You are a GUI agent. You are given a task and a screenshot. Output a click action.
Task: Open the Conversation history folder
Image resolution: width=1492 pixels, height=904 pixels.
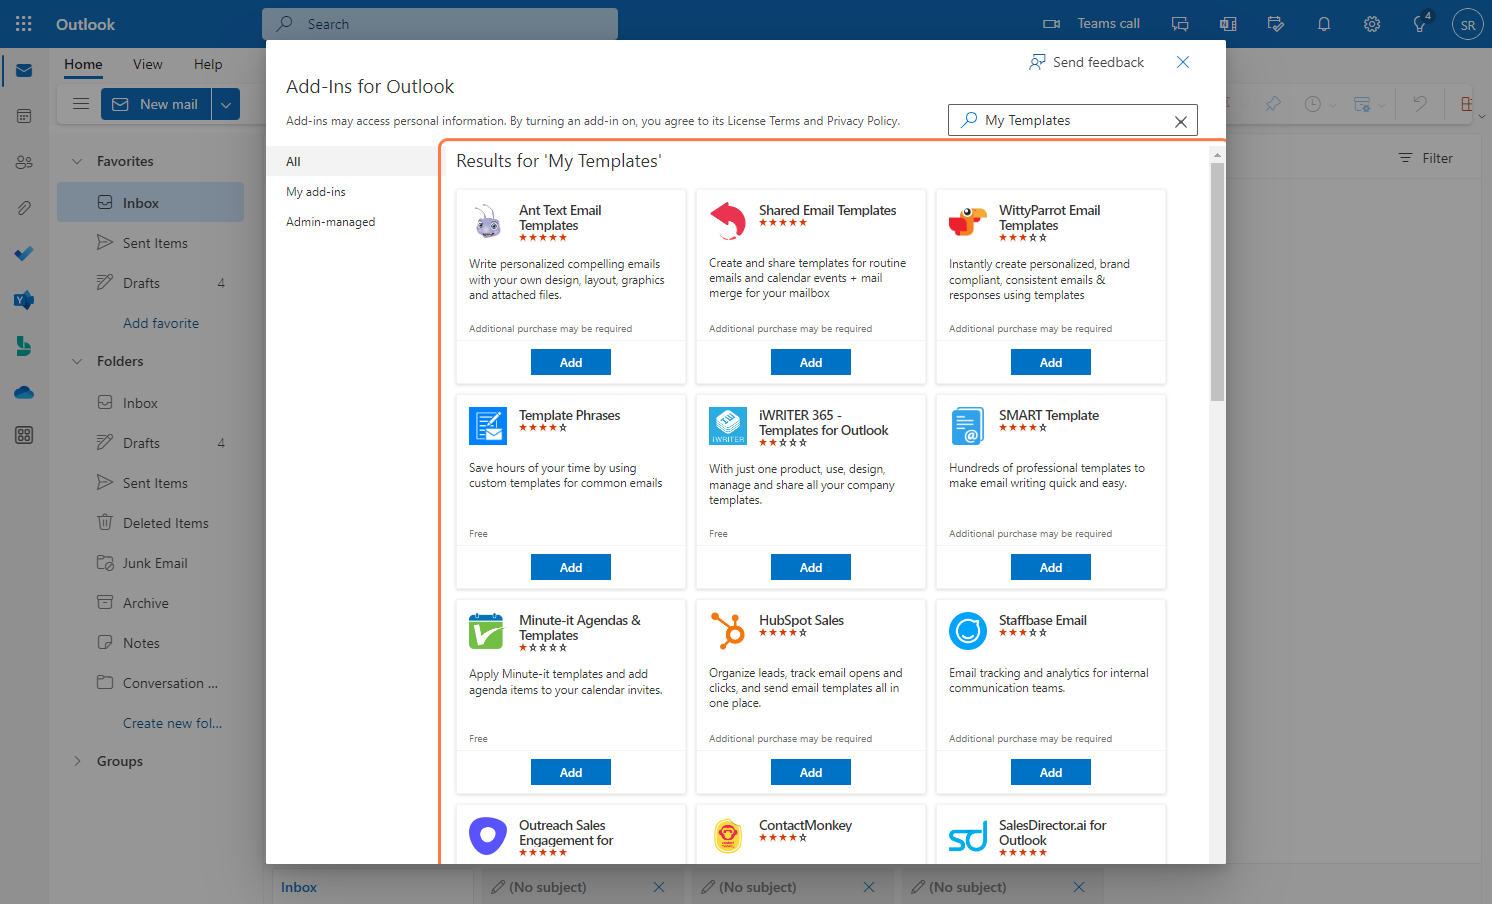point(150,683)
